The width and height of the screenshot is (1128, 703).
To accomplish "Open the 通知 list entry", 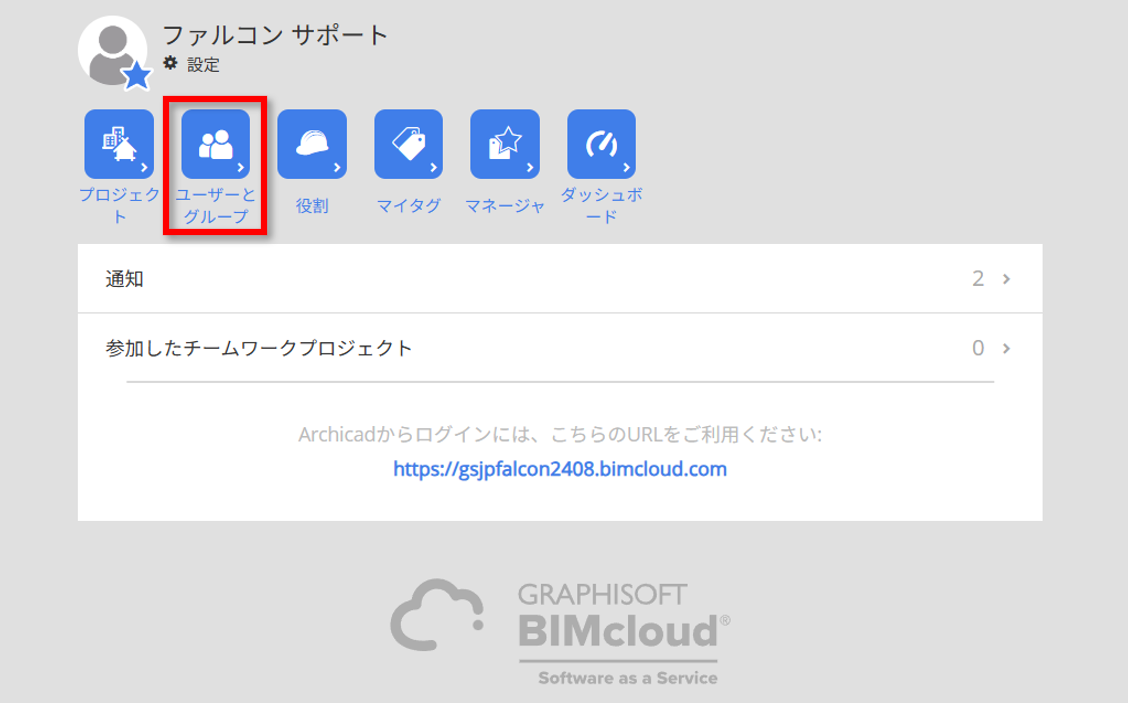I will 125,279.
